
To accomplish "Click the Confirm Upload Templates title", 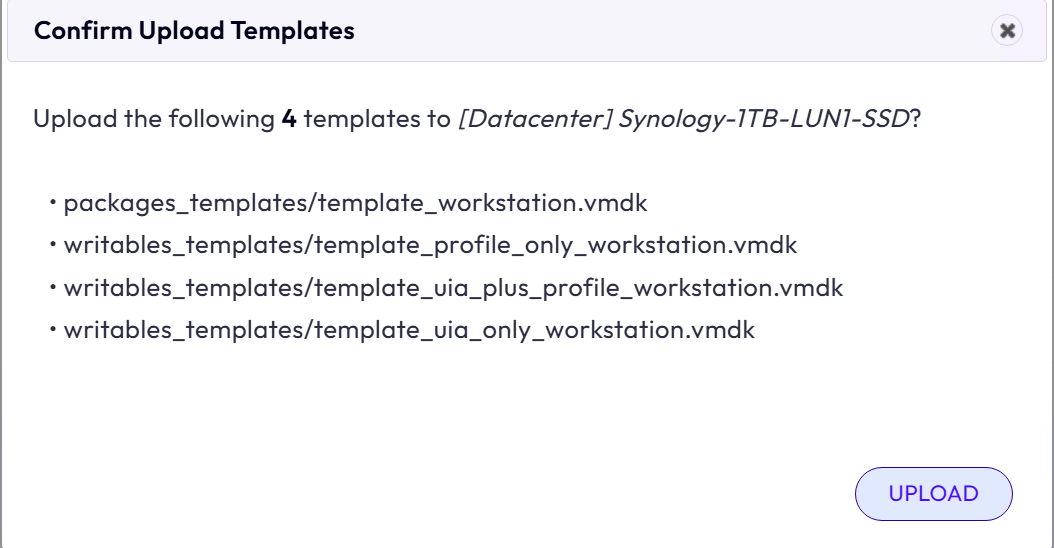I will point(194,31).
